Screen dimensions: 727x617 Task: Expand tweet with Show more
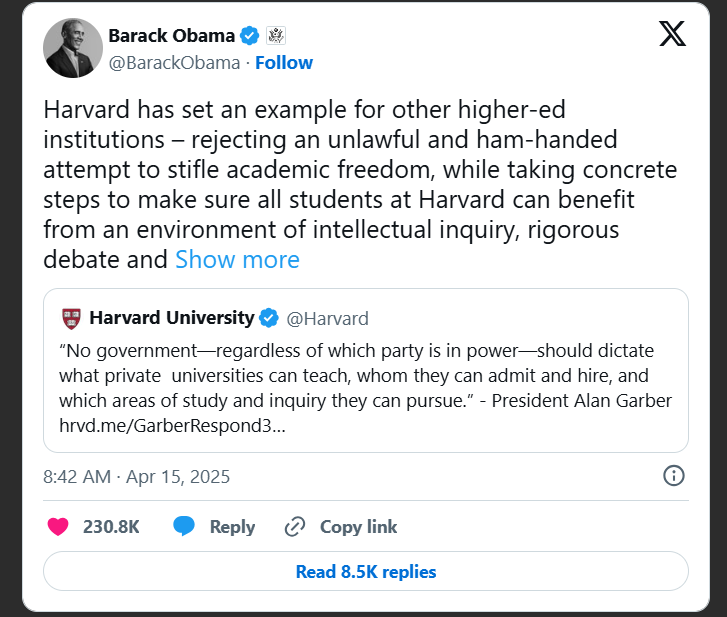(237, 260)
